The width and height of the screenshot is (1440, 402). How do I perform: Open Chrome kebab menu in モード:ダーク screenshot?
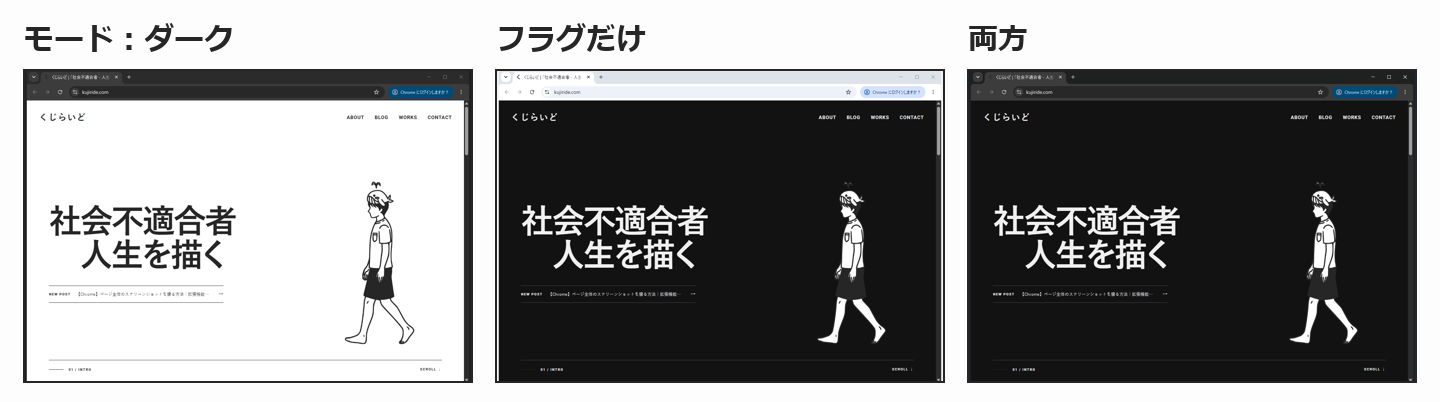coord(461,92)
